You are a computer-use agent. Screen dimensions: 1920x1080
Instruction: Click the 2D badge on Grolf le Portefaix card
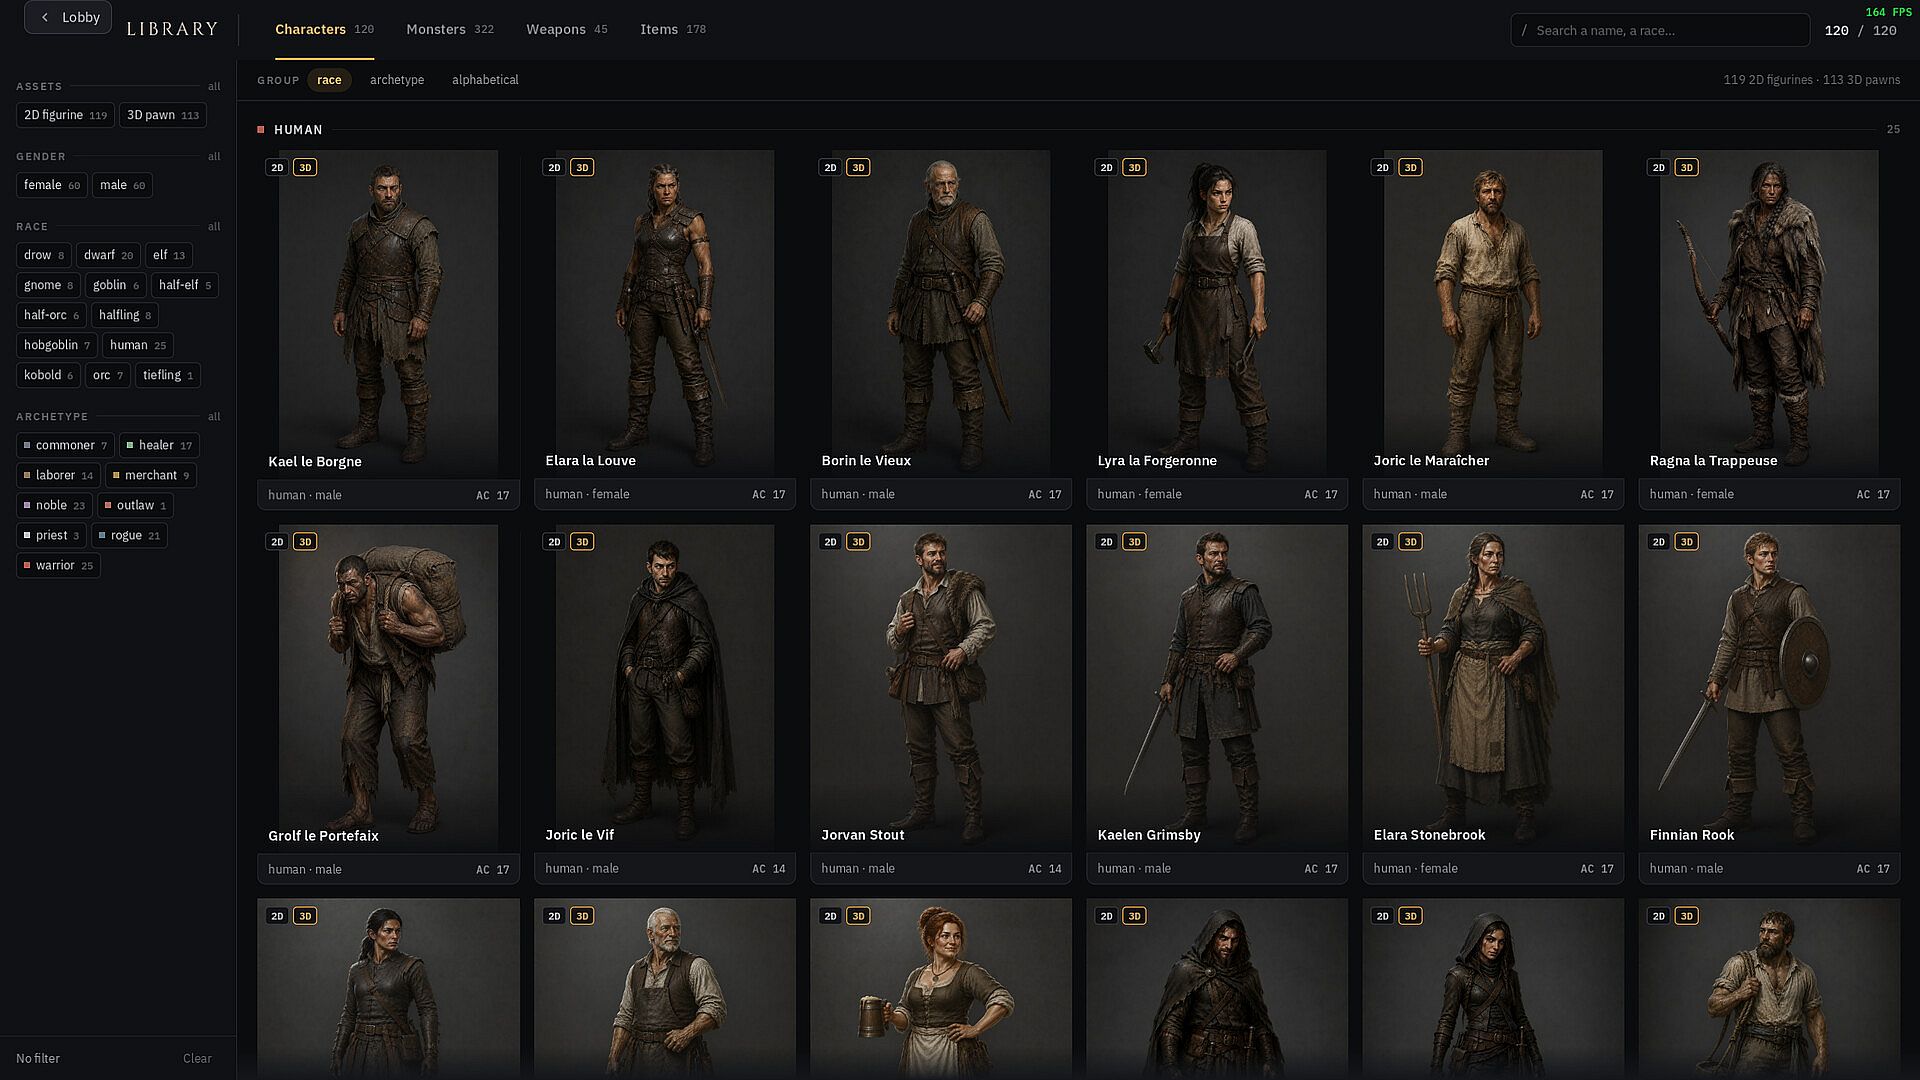pos(277,542)
